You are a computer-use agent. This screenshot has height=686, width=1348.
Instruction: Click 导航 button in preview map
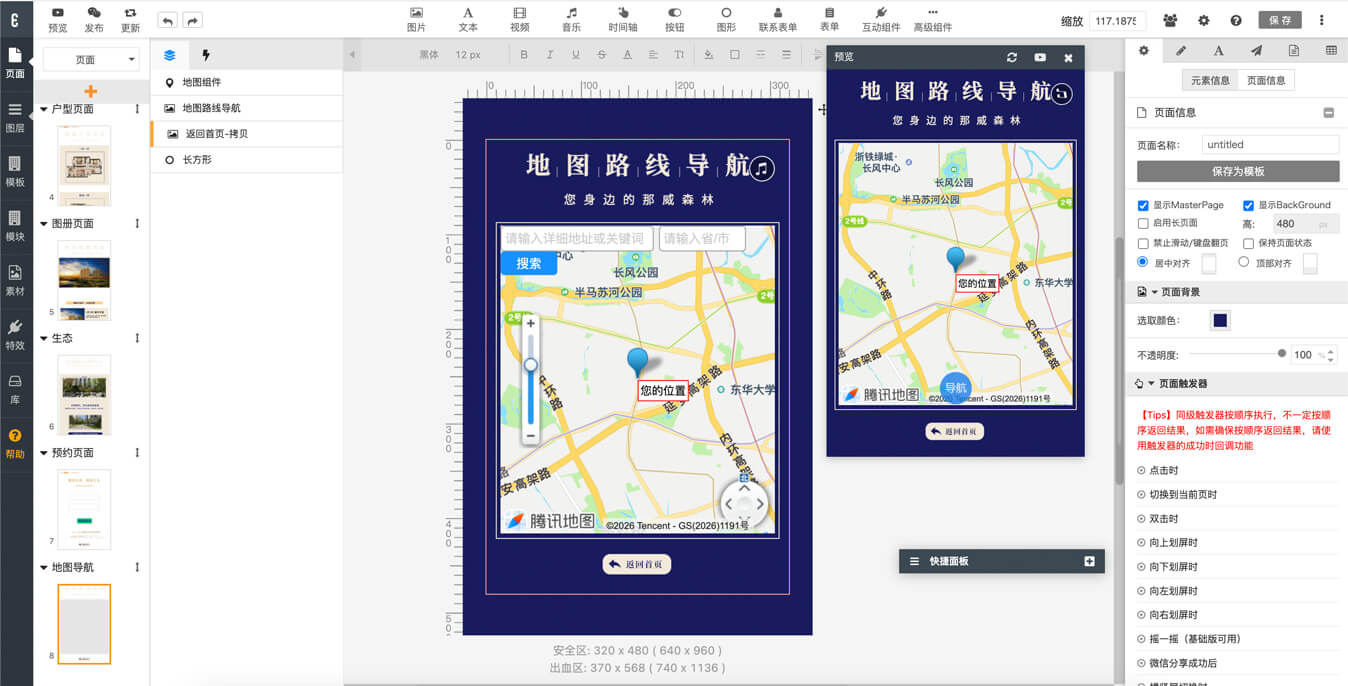pyautogui.click(x=956, y=388)
